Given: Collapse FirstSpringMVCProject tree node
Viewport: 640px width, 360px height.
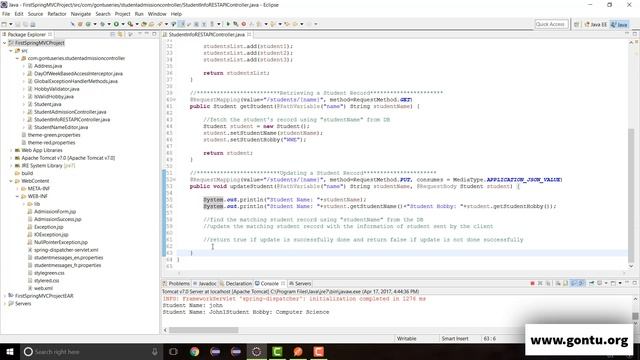Looking at the screenshot, I should click(4, 43).
